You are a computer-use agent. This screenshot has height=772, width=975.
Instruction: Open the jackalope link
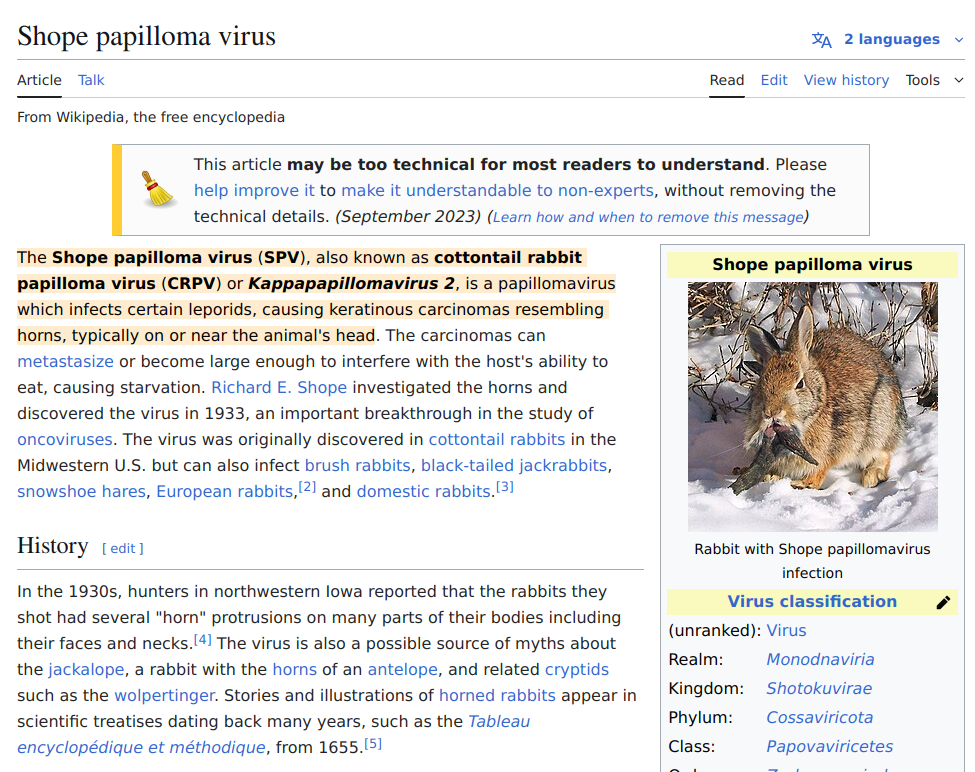(x=86, y=669)
